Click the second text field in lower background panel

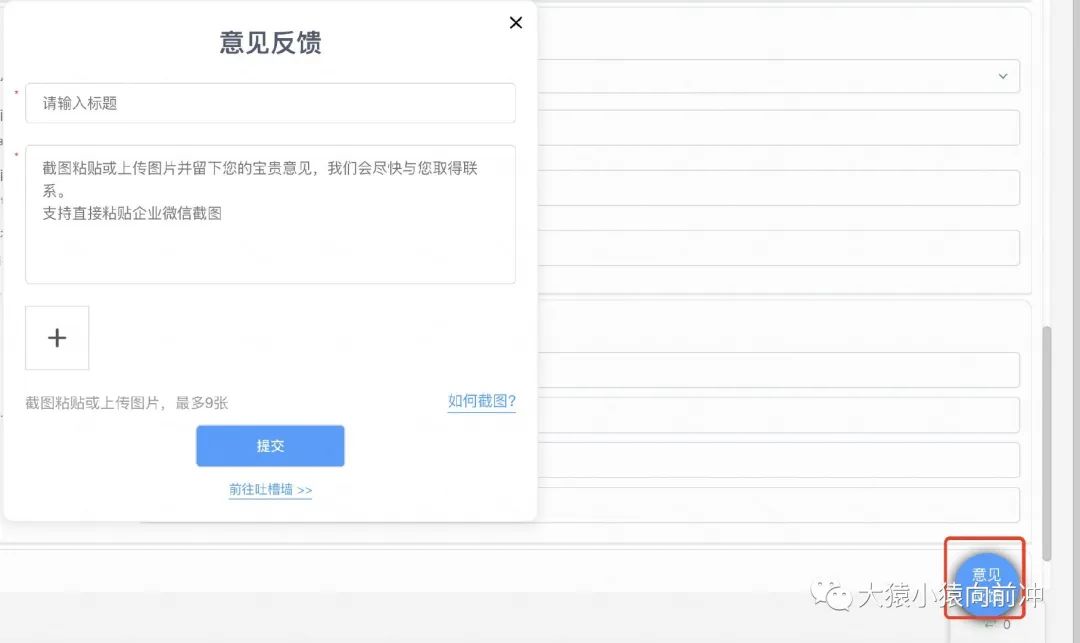pyautogui.click(x=778, y=415)
